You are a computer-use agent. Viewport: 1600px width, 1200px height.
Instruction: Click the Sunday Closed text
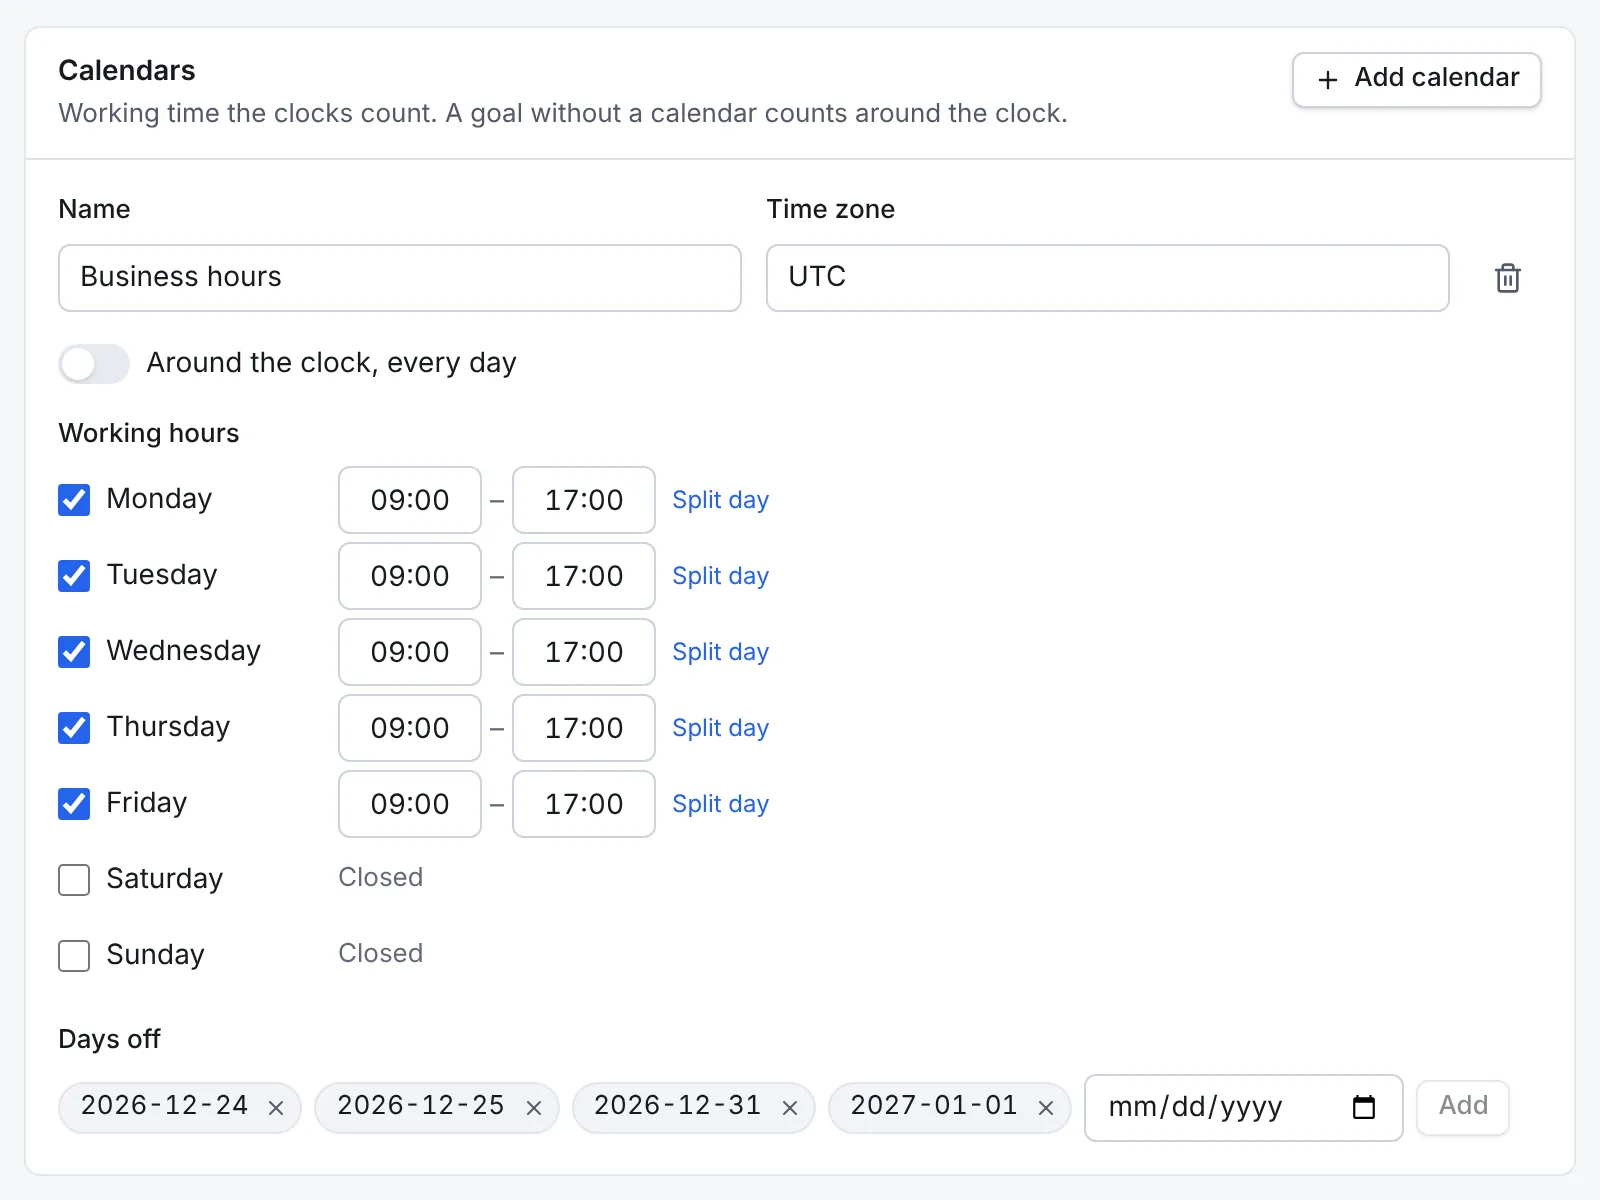(381, 953)
